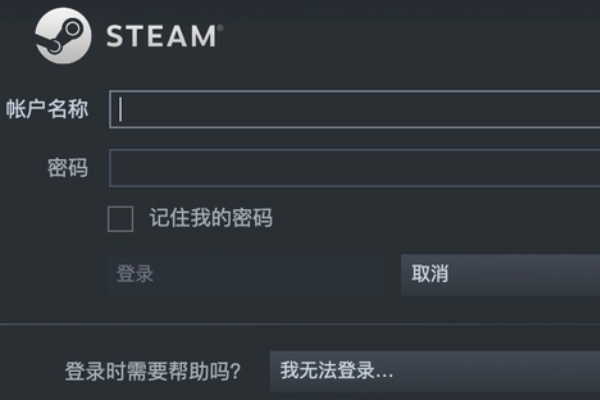Click the Steam logo icon
Image resolution: width=600 pixels, height=400 pixels.
(62, 36)
